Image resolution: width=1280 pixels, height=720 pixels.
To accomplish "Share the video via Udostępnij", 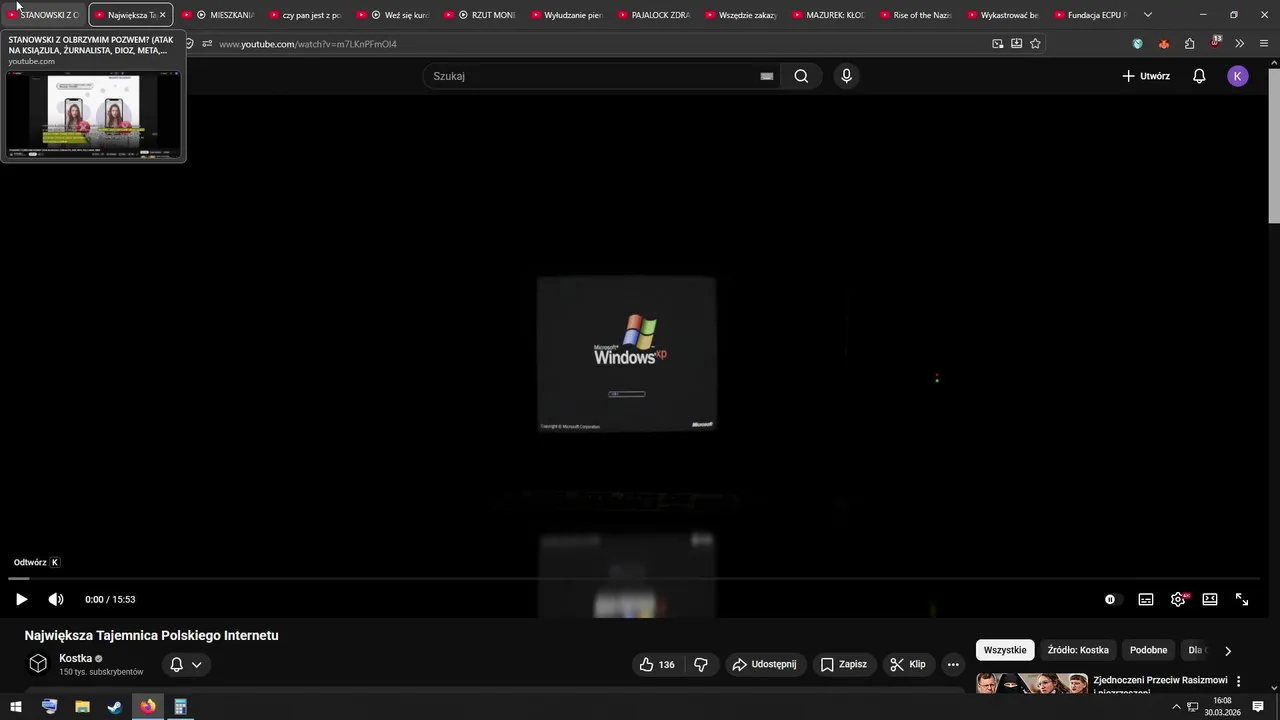I will tap(765, 664).
